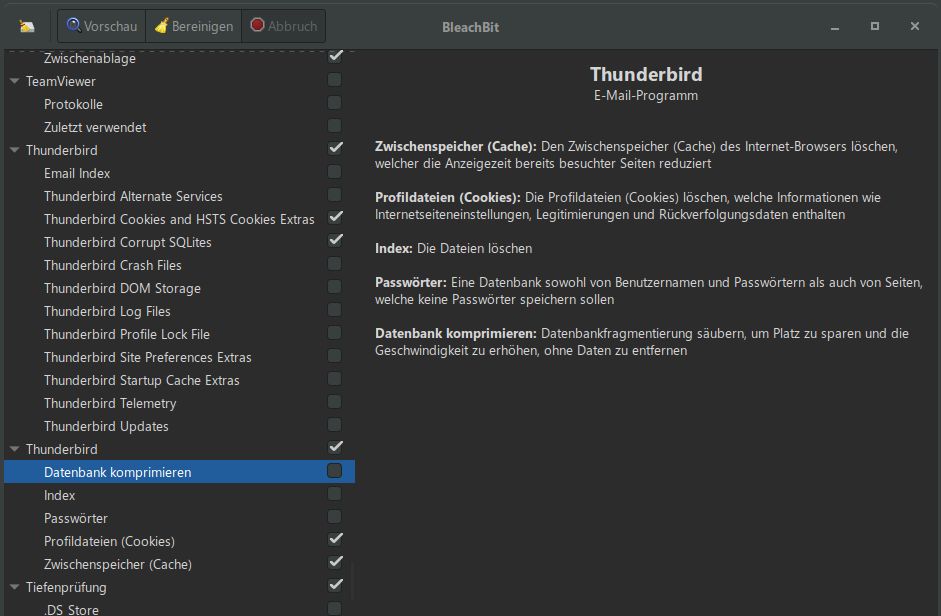Tick the Protokolle checkbox
The image size is (941, 616).
coord(335,103)
